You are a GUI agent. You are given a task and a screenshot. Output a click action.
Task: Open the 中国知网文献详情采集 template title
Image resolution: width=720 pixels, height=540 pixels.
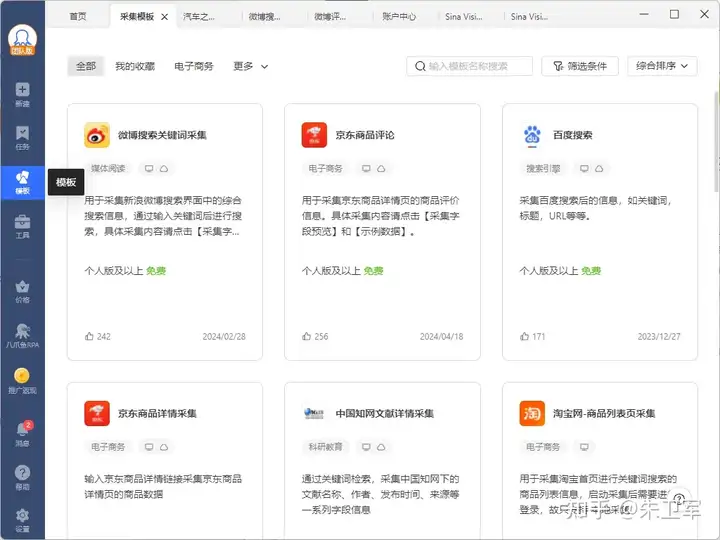tap(385, 413)
